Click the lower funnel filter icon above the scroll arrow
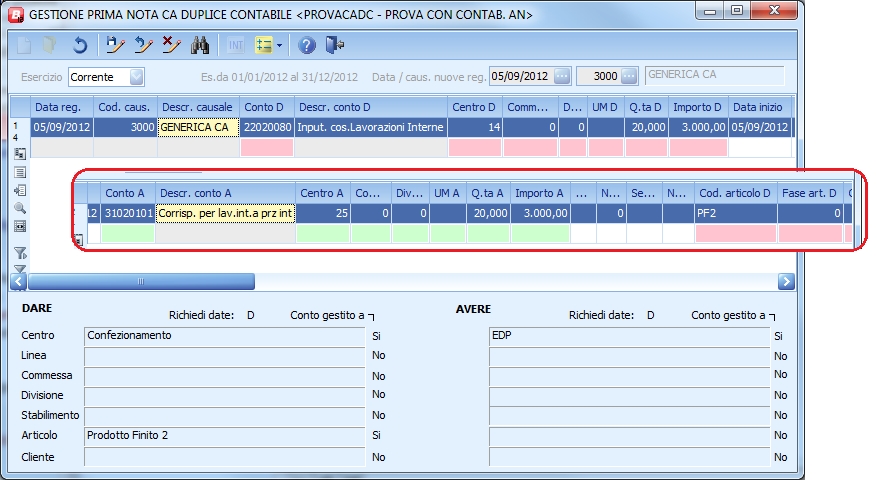The width and height of the screenshot is (877, 480). point(20,269)
